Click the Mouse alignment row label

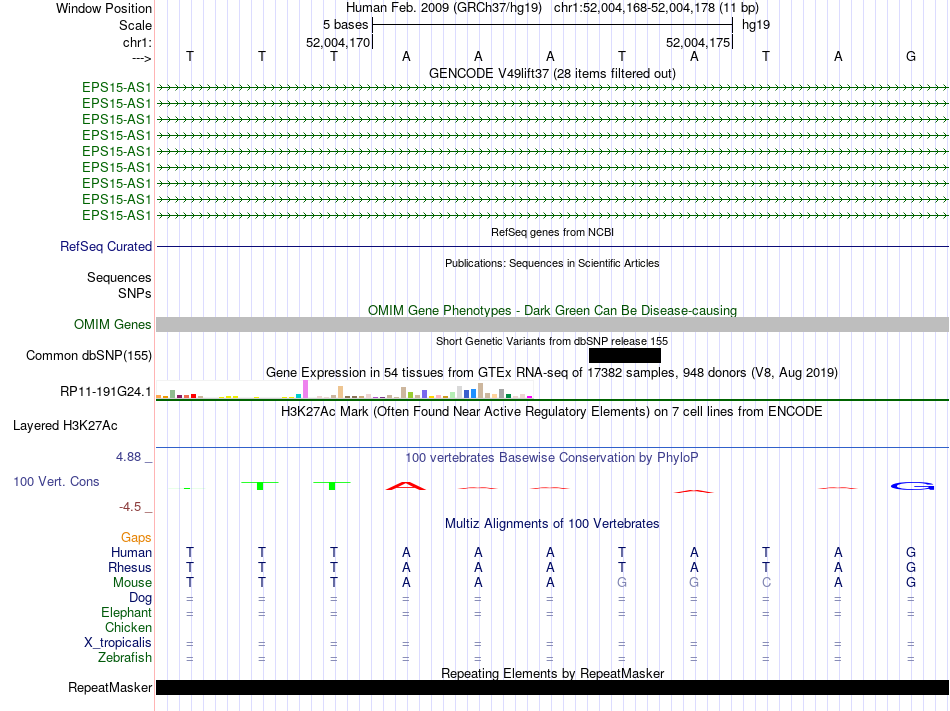coord(132,583)
